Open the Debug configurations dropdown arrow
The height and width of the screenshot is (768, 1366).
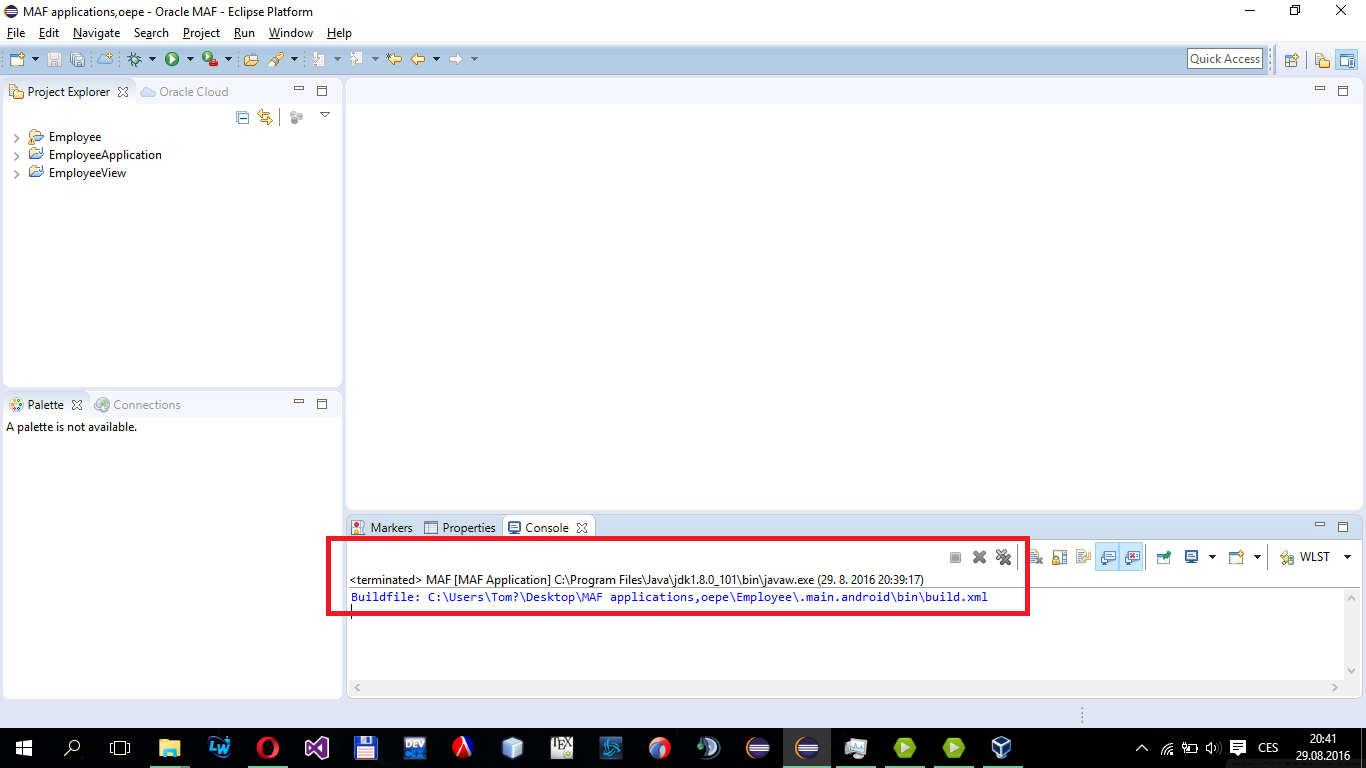pos(152,59)
